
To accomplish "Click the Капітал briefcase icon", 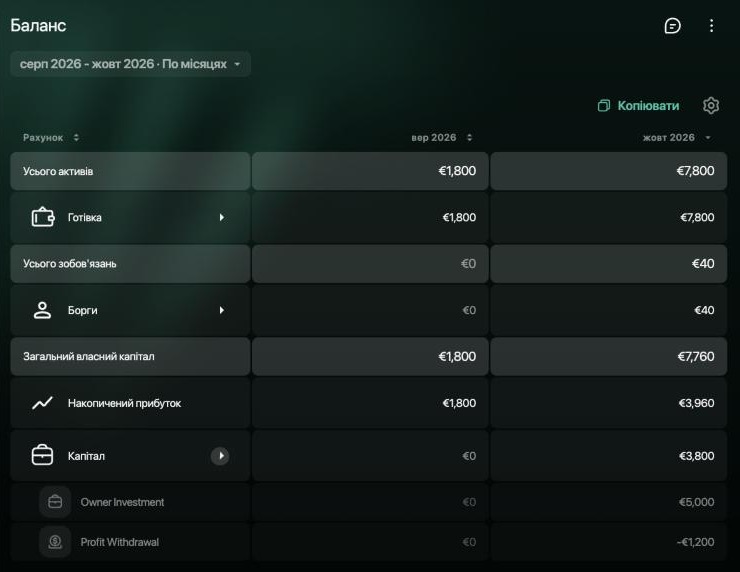I will pos(42,455).
